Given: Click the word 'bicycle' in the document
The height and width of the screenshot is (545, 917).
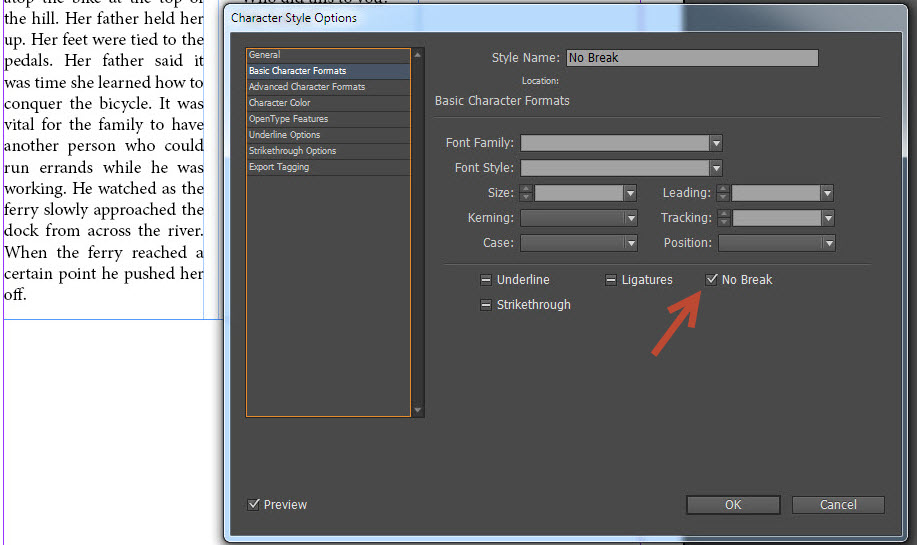Looking at the screenshot, I should [124, 104].
